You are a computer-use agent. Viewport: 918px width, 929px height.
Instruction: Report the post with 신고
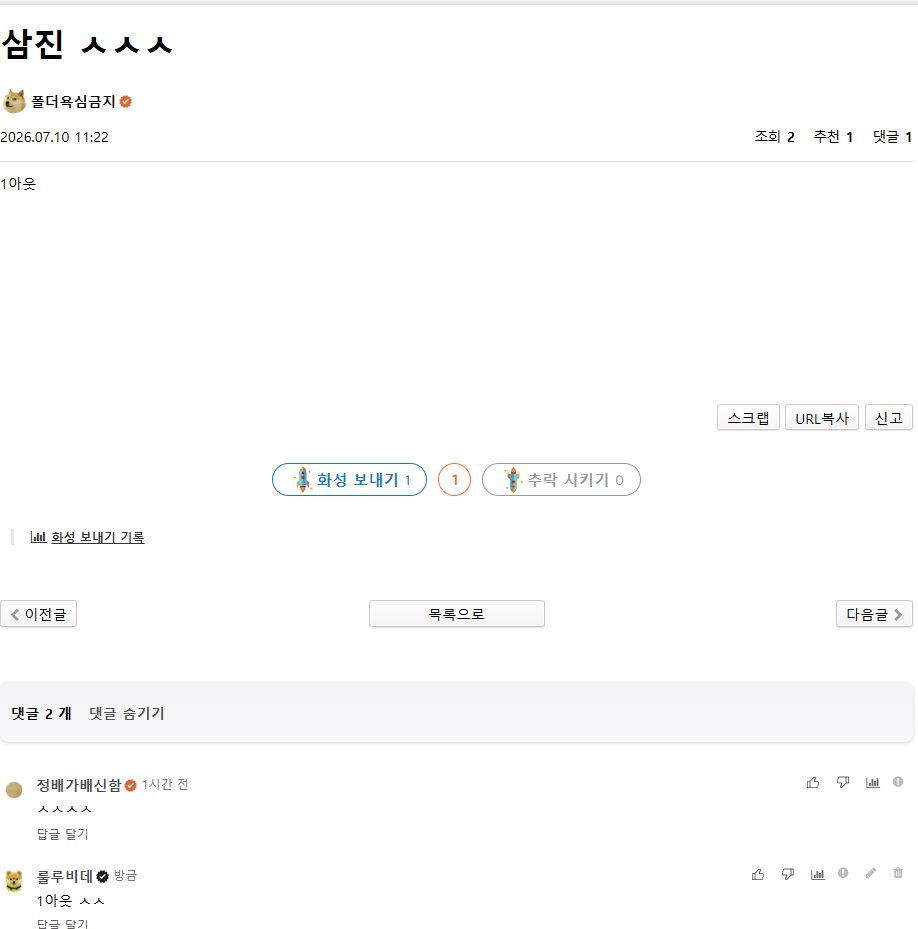point(888,418)
